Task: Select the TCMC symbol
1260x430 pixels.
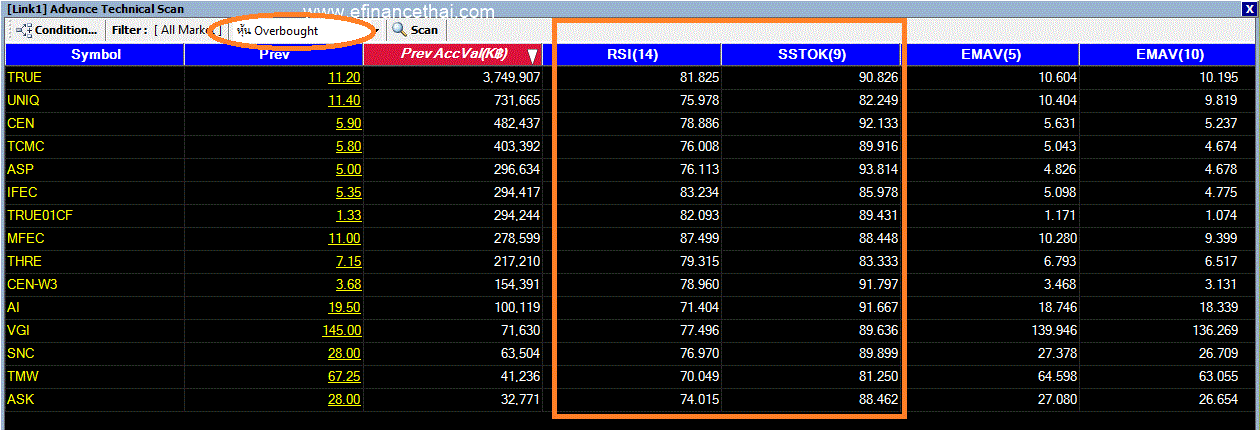Action: [26, 146]
